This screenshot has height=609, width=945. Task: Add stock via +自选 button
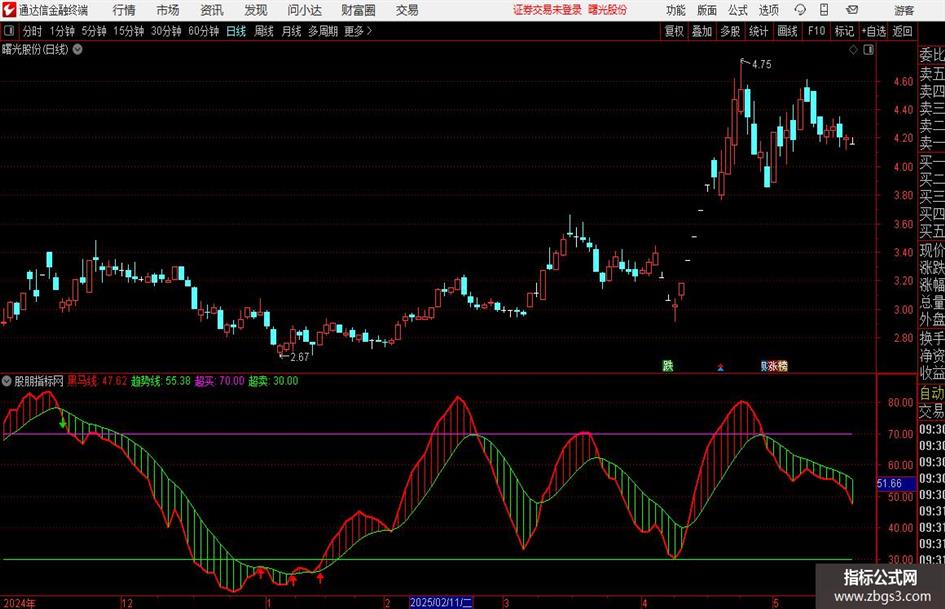[873, 31]
